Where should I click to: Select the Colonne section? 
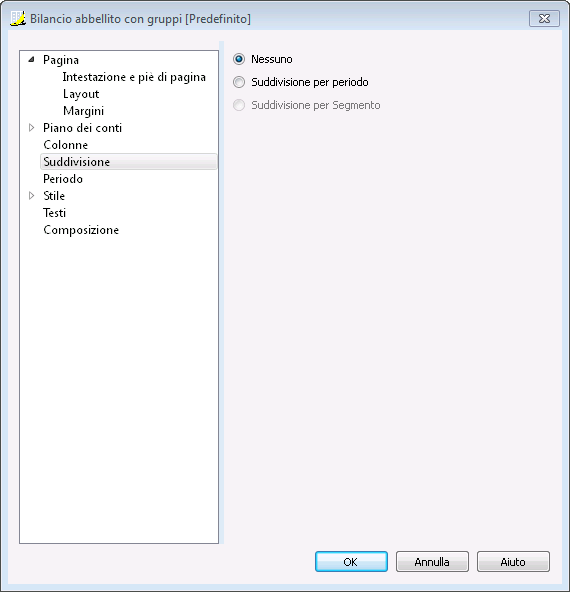pyautogui.click(x=65, y=145)
